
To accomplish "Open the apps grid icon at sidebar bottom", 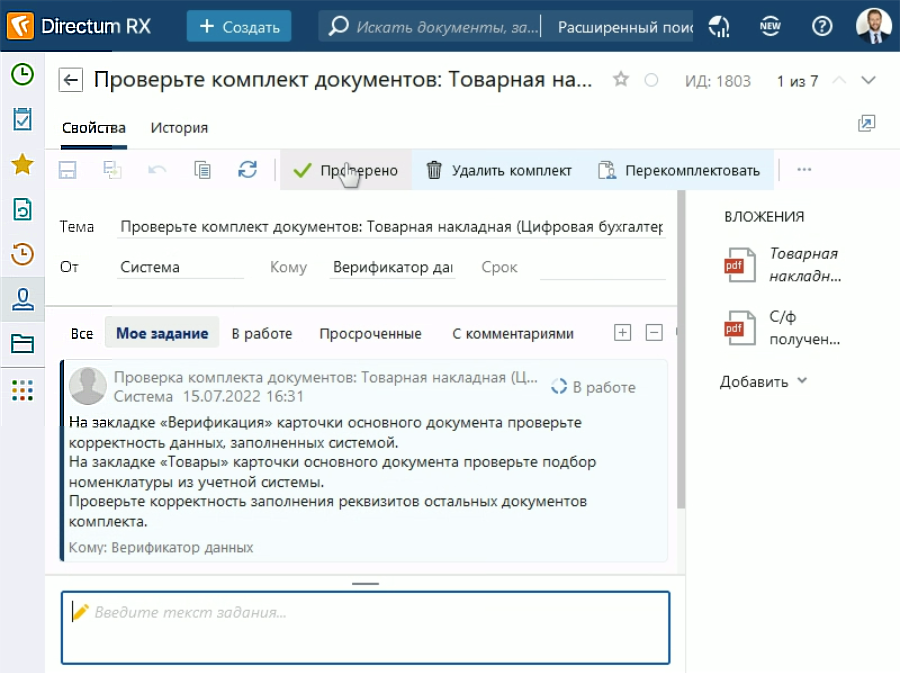I will (x=22, y=392).
